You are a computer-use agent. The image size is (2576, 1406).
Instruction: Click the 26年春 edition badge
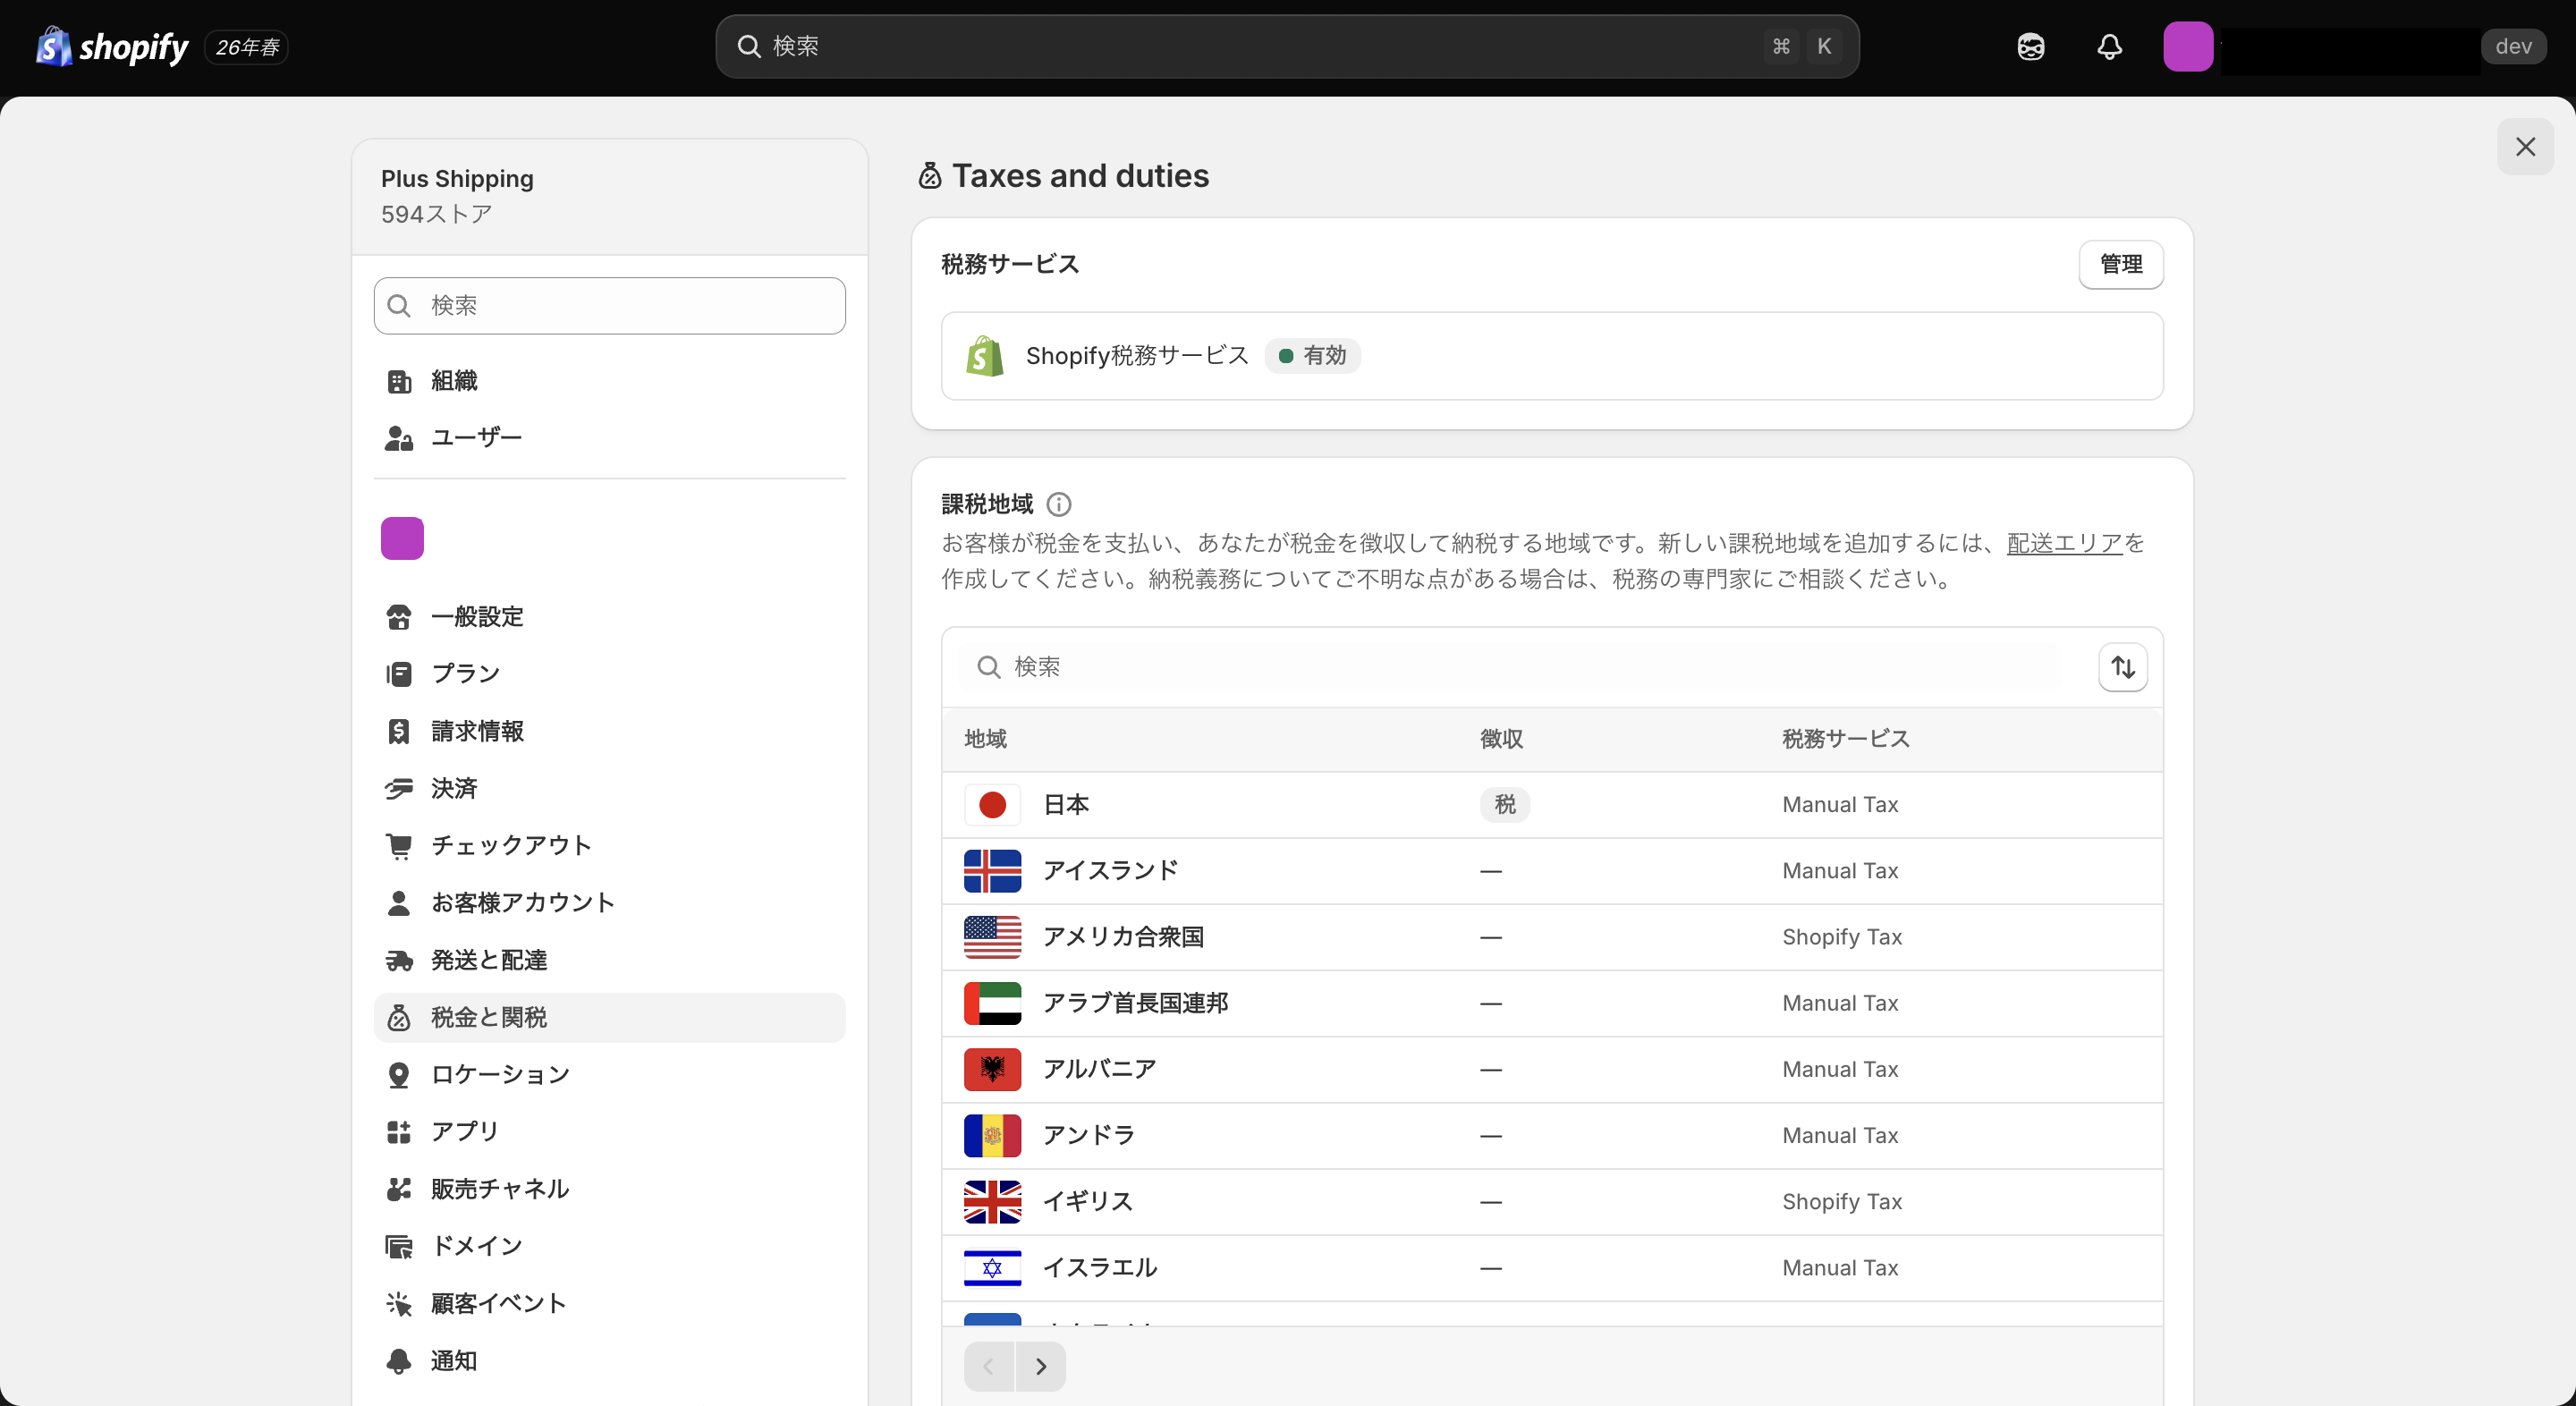pyautogui.click(x=247, y=47)
